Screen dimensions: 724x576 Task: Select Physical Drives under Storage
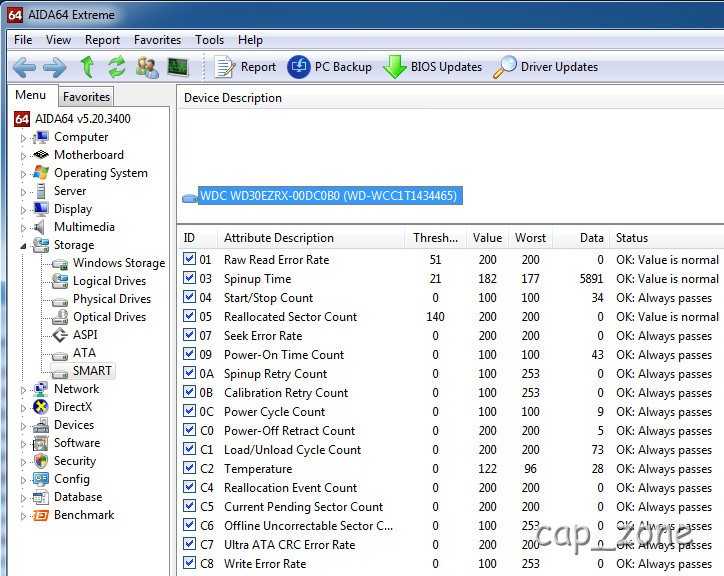(112, 299)
